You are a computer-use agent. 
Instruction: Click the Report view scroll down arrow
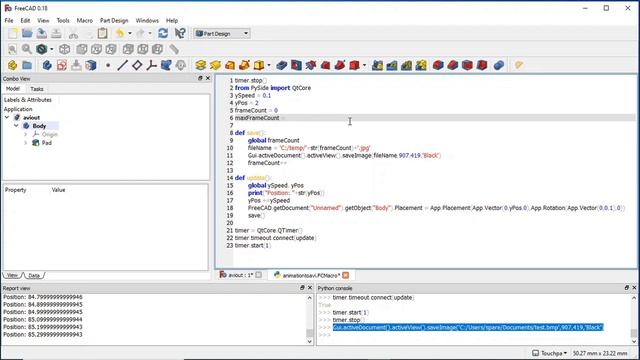310,341
